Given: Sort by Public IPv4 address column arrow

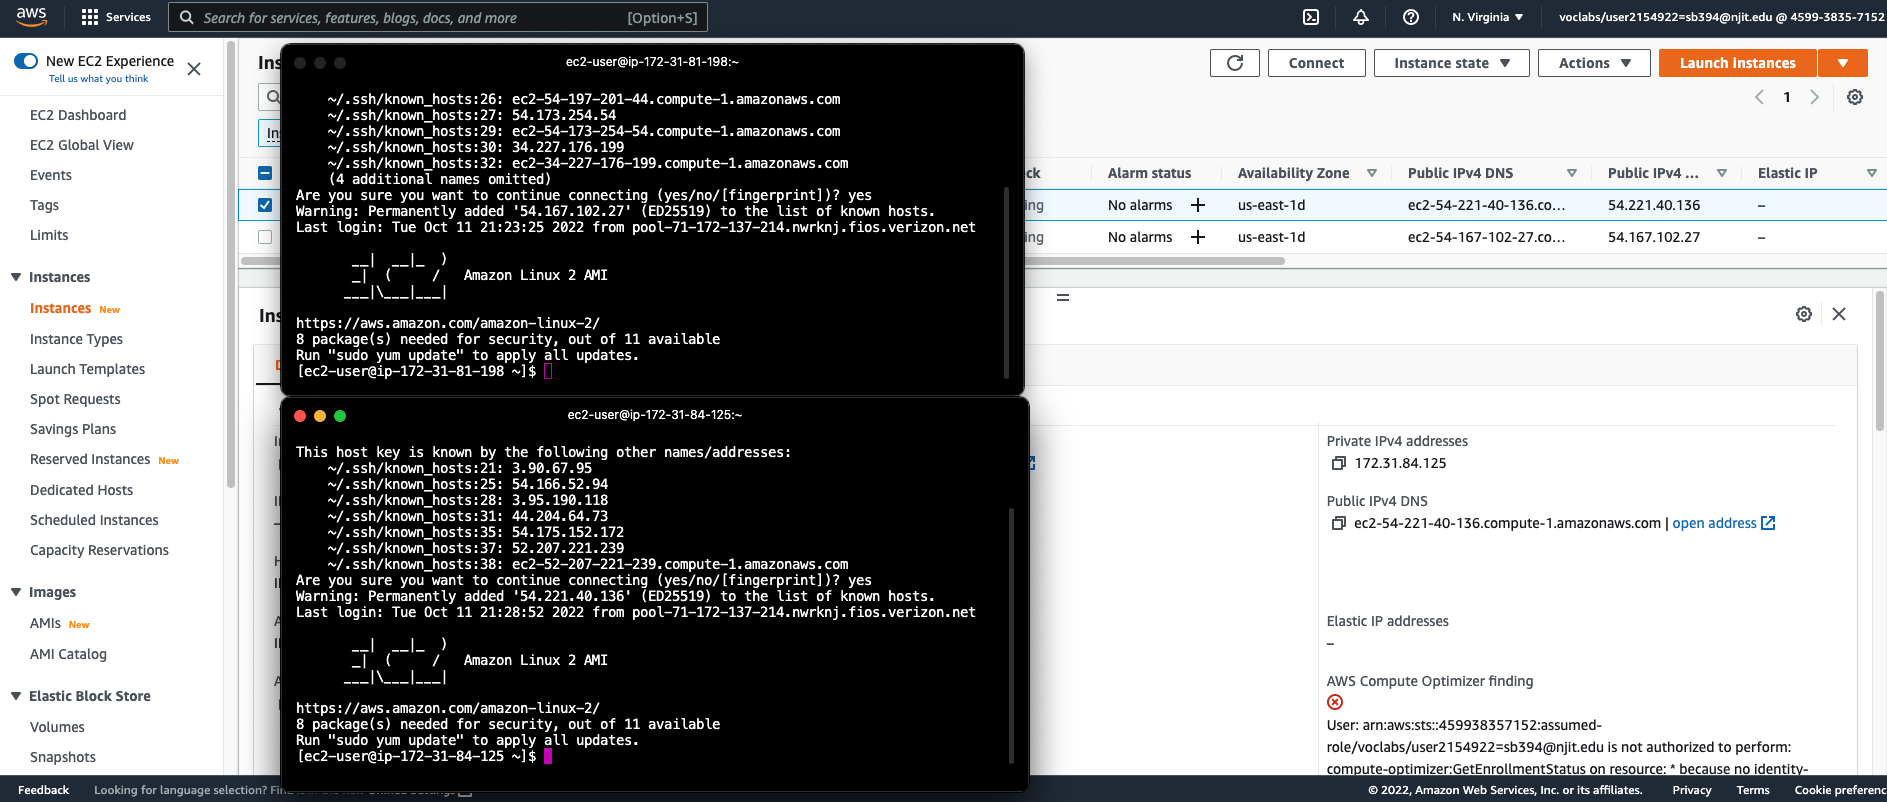Looking at the screenshot, I should pos(1722,173).
